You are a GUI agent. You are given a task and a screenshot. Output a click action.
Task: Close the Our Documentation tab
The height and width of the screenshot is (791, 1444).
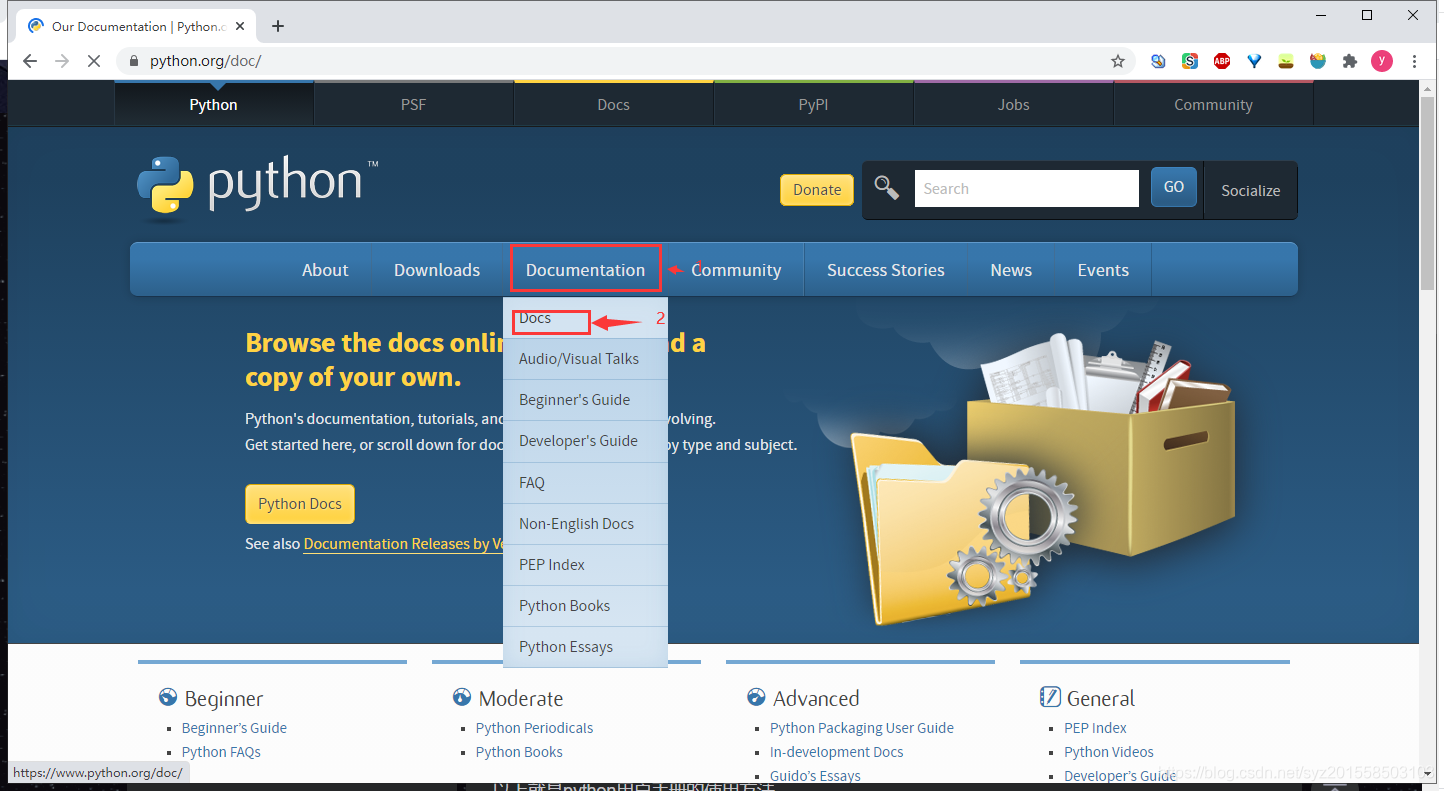point(241,26)
